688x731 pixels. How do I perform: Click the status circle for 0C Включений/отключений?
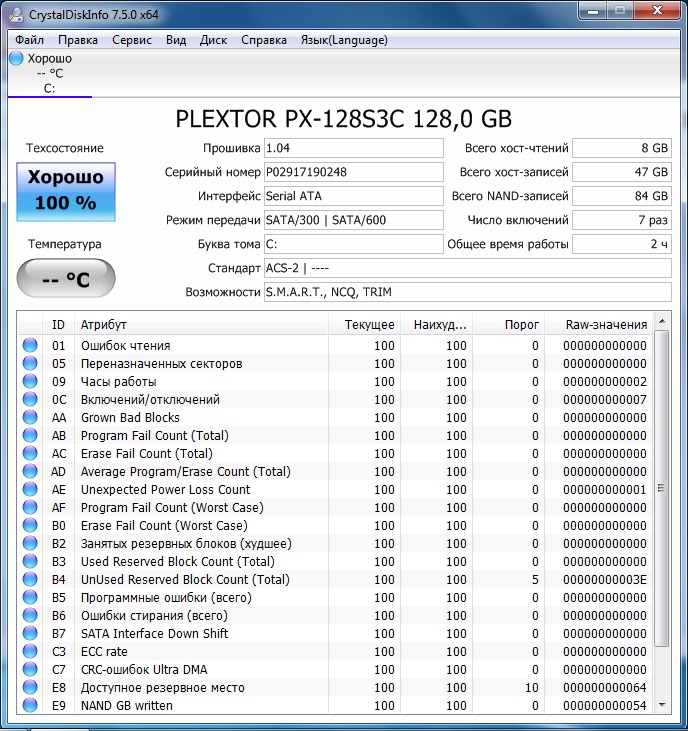(x=30, y=400)
